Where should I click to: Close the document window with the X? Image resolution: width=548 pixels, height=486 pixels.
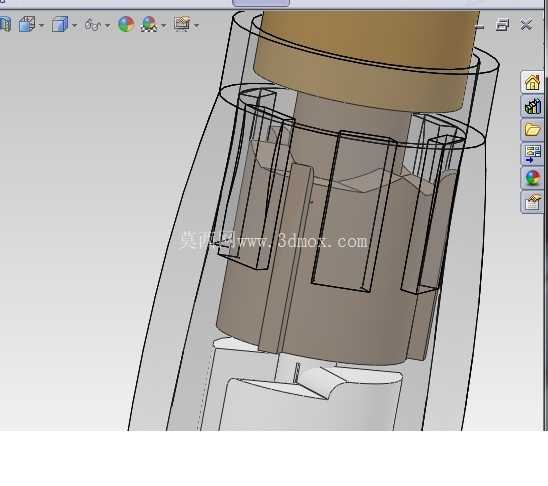coord(526,25)
